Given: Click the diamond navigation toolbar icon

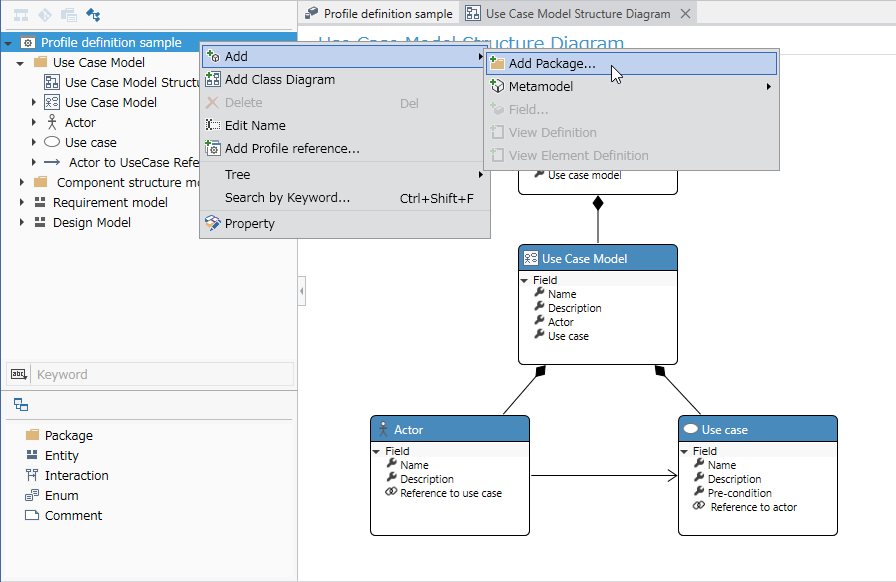Looking at the screenshot, I should [45, 15].
